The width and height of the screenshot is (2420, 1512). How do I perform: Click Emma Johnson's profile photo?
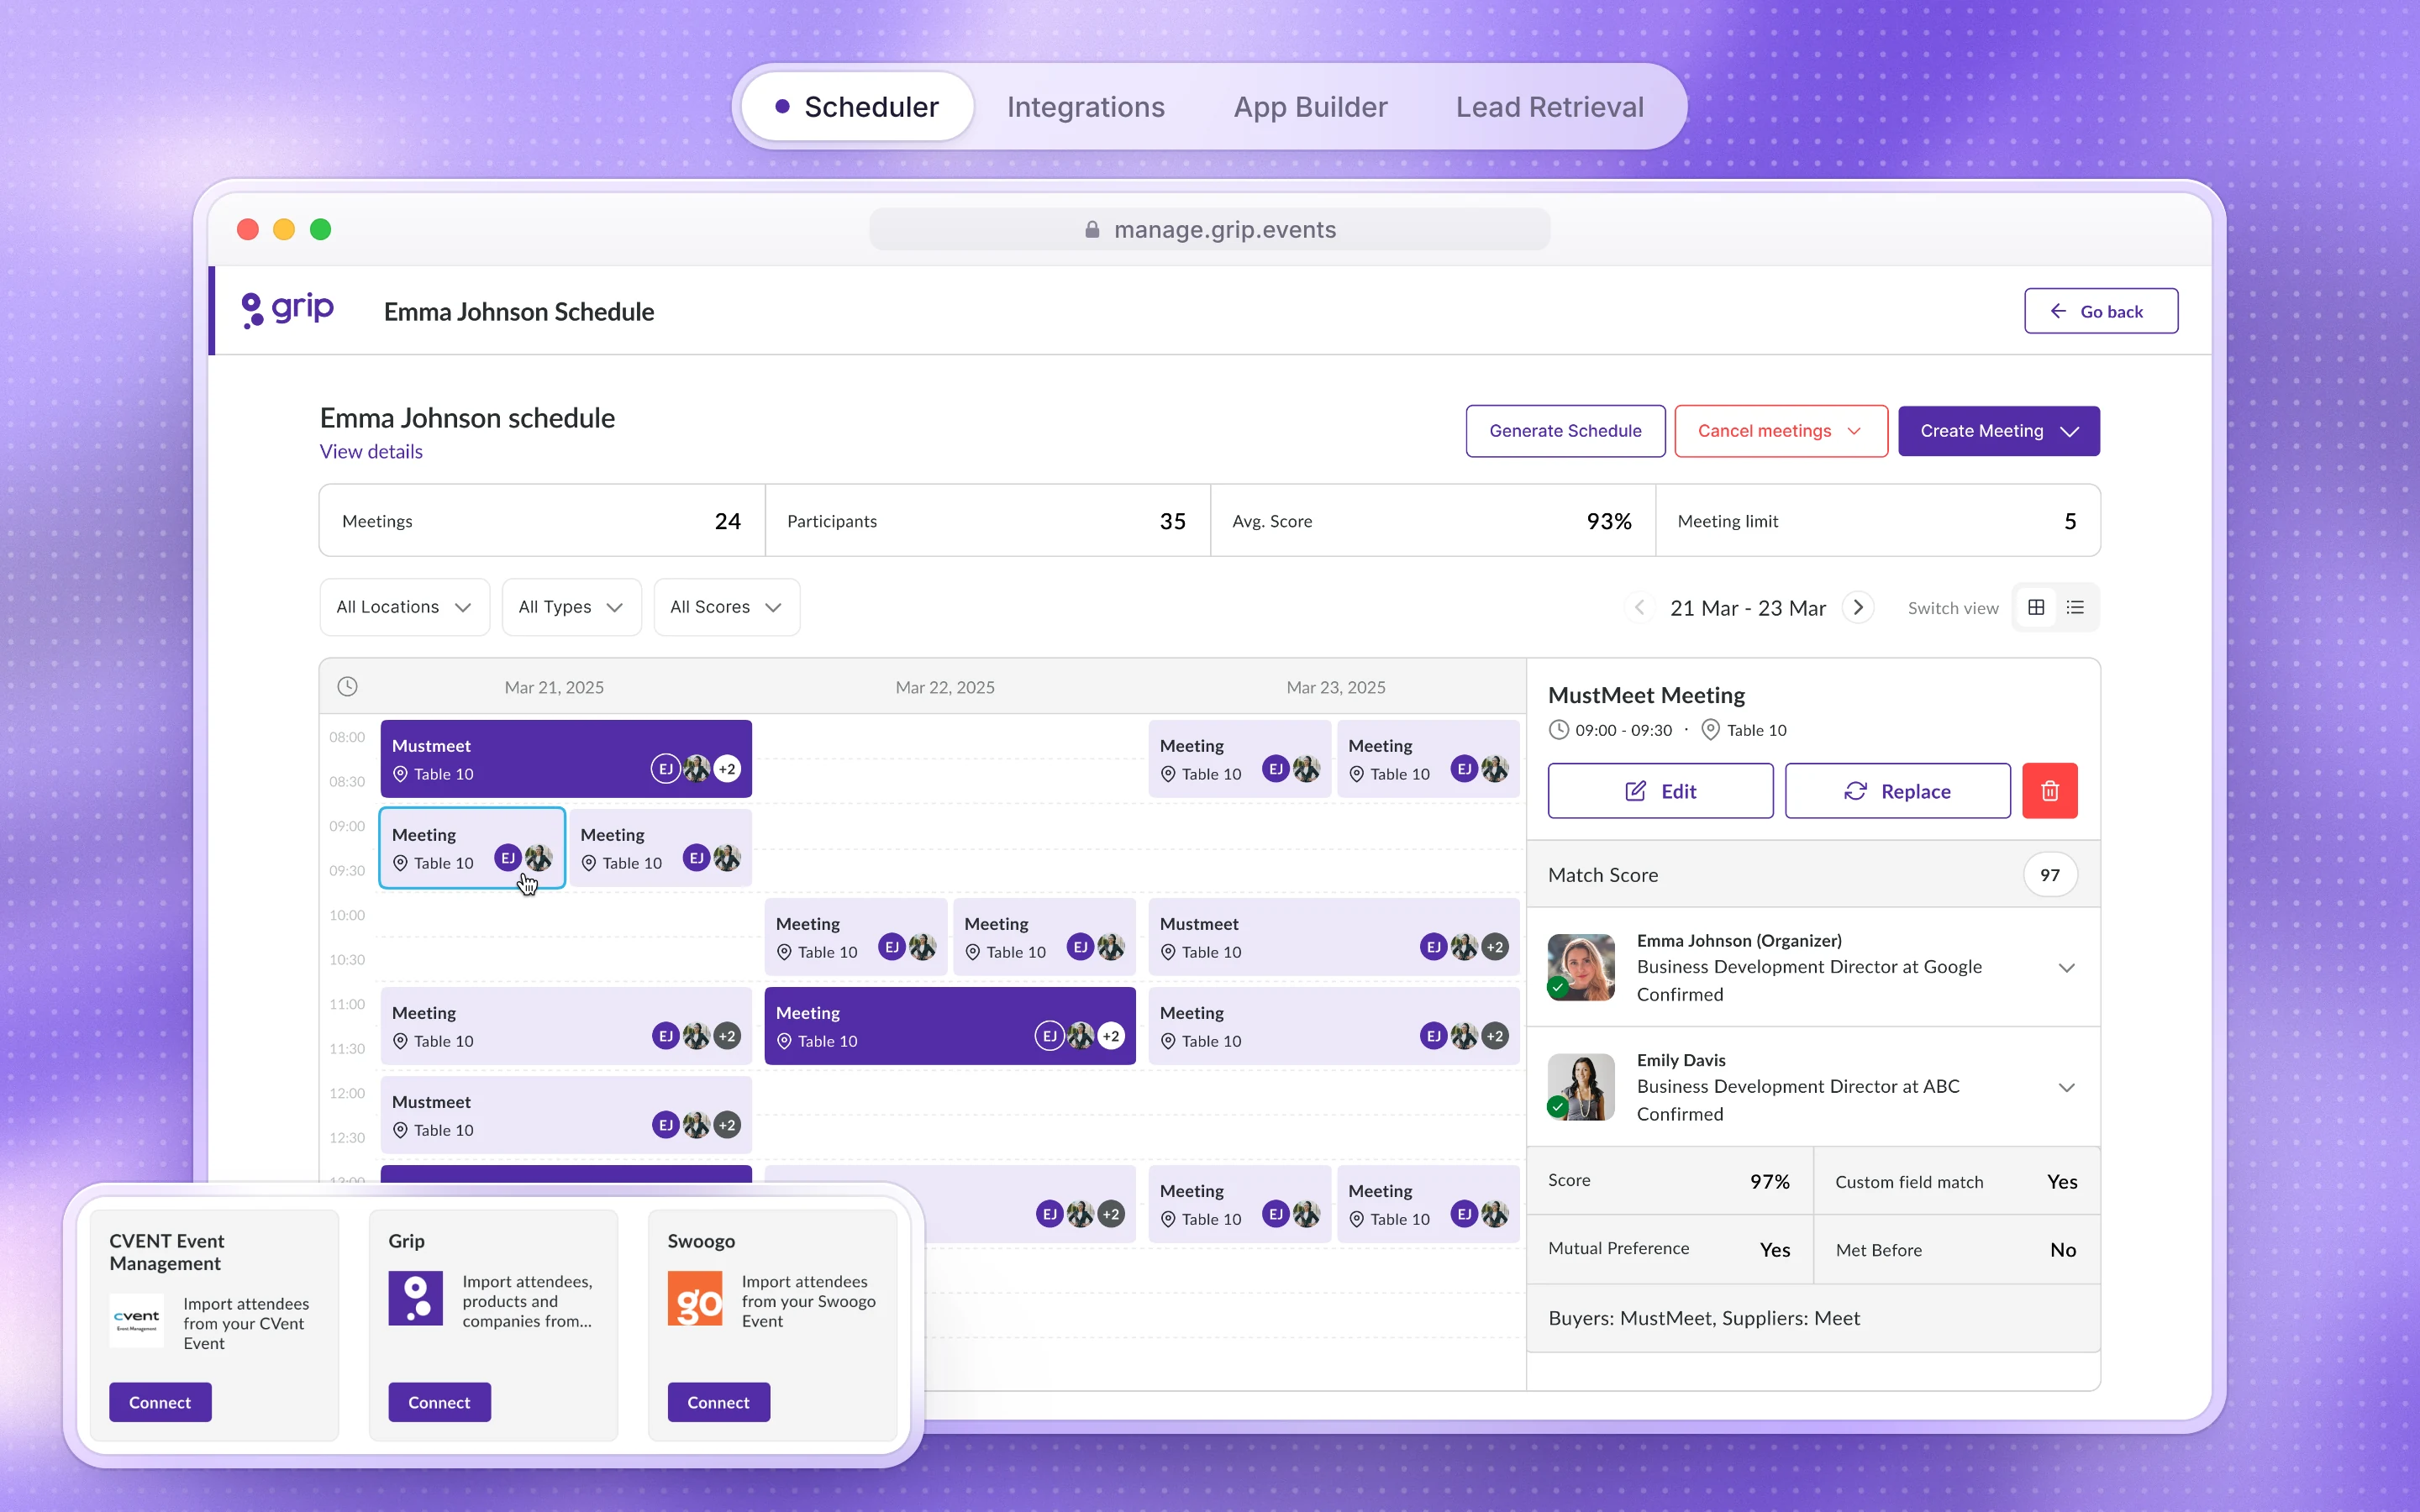pos(1581,967)
